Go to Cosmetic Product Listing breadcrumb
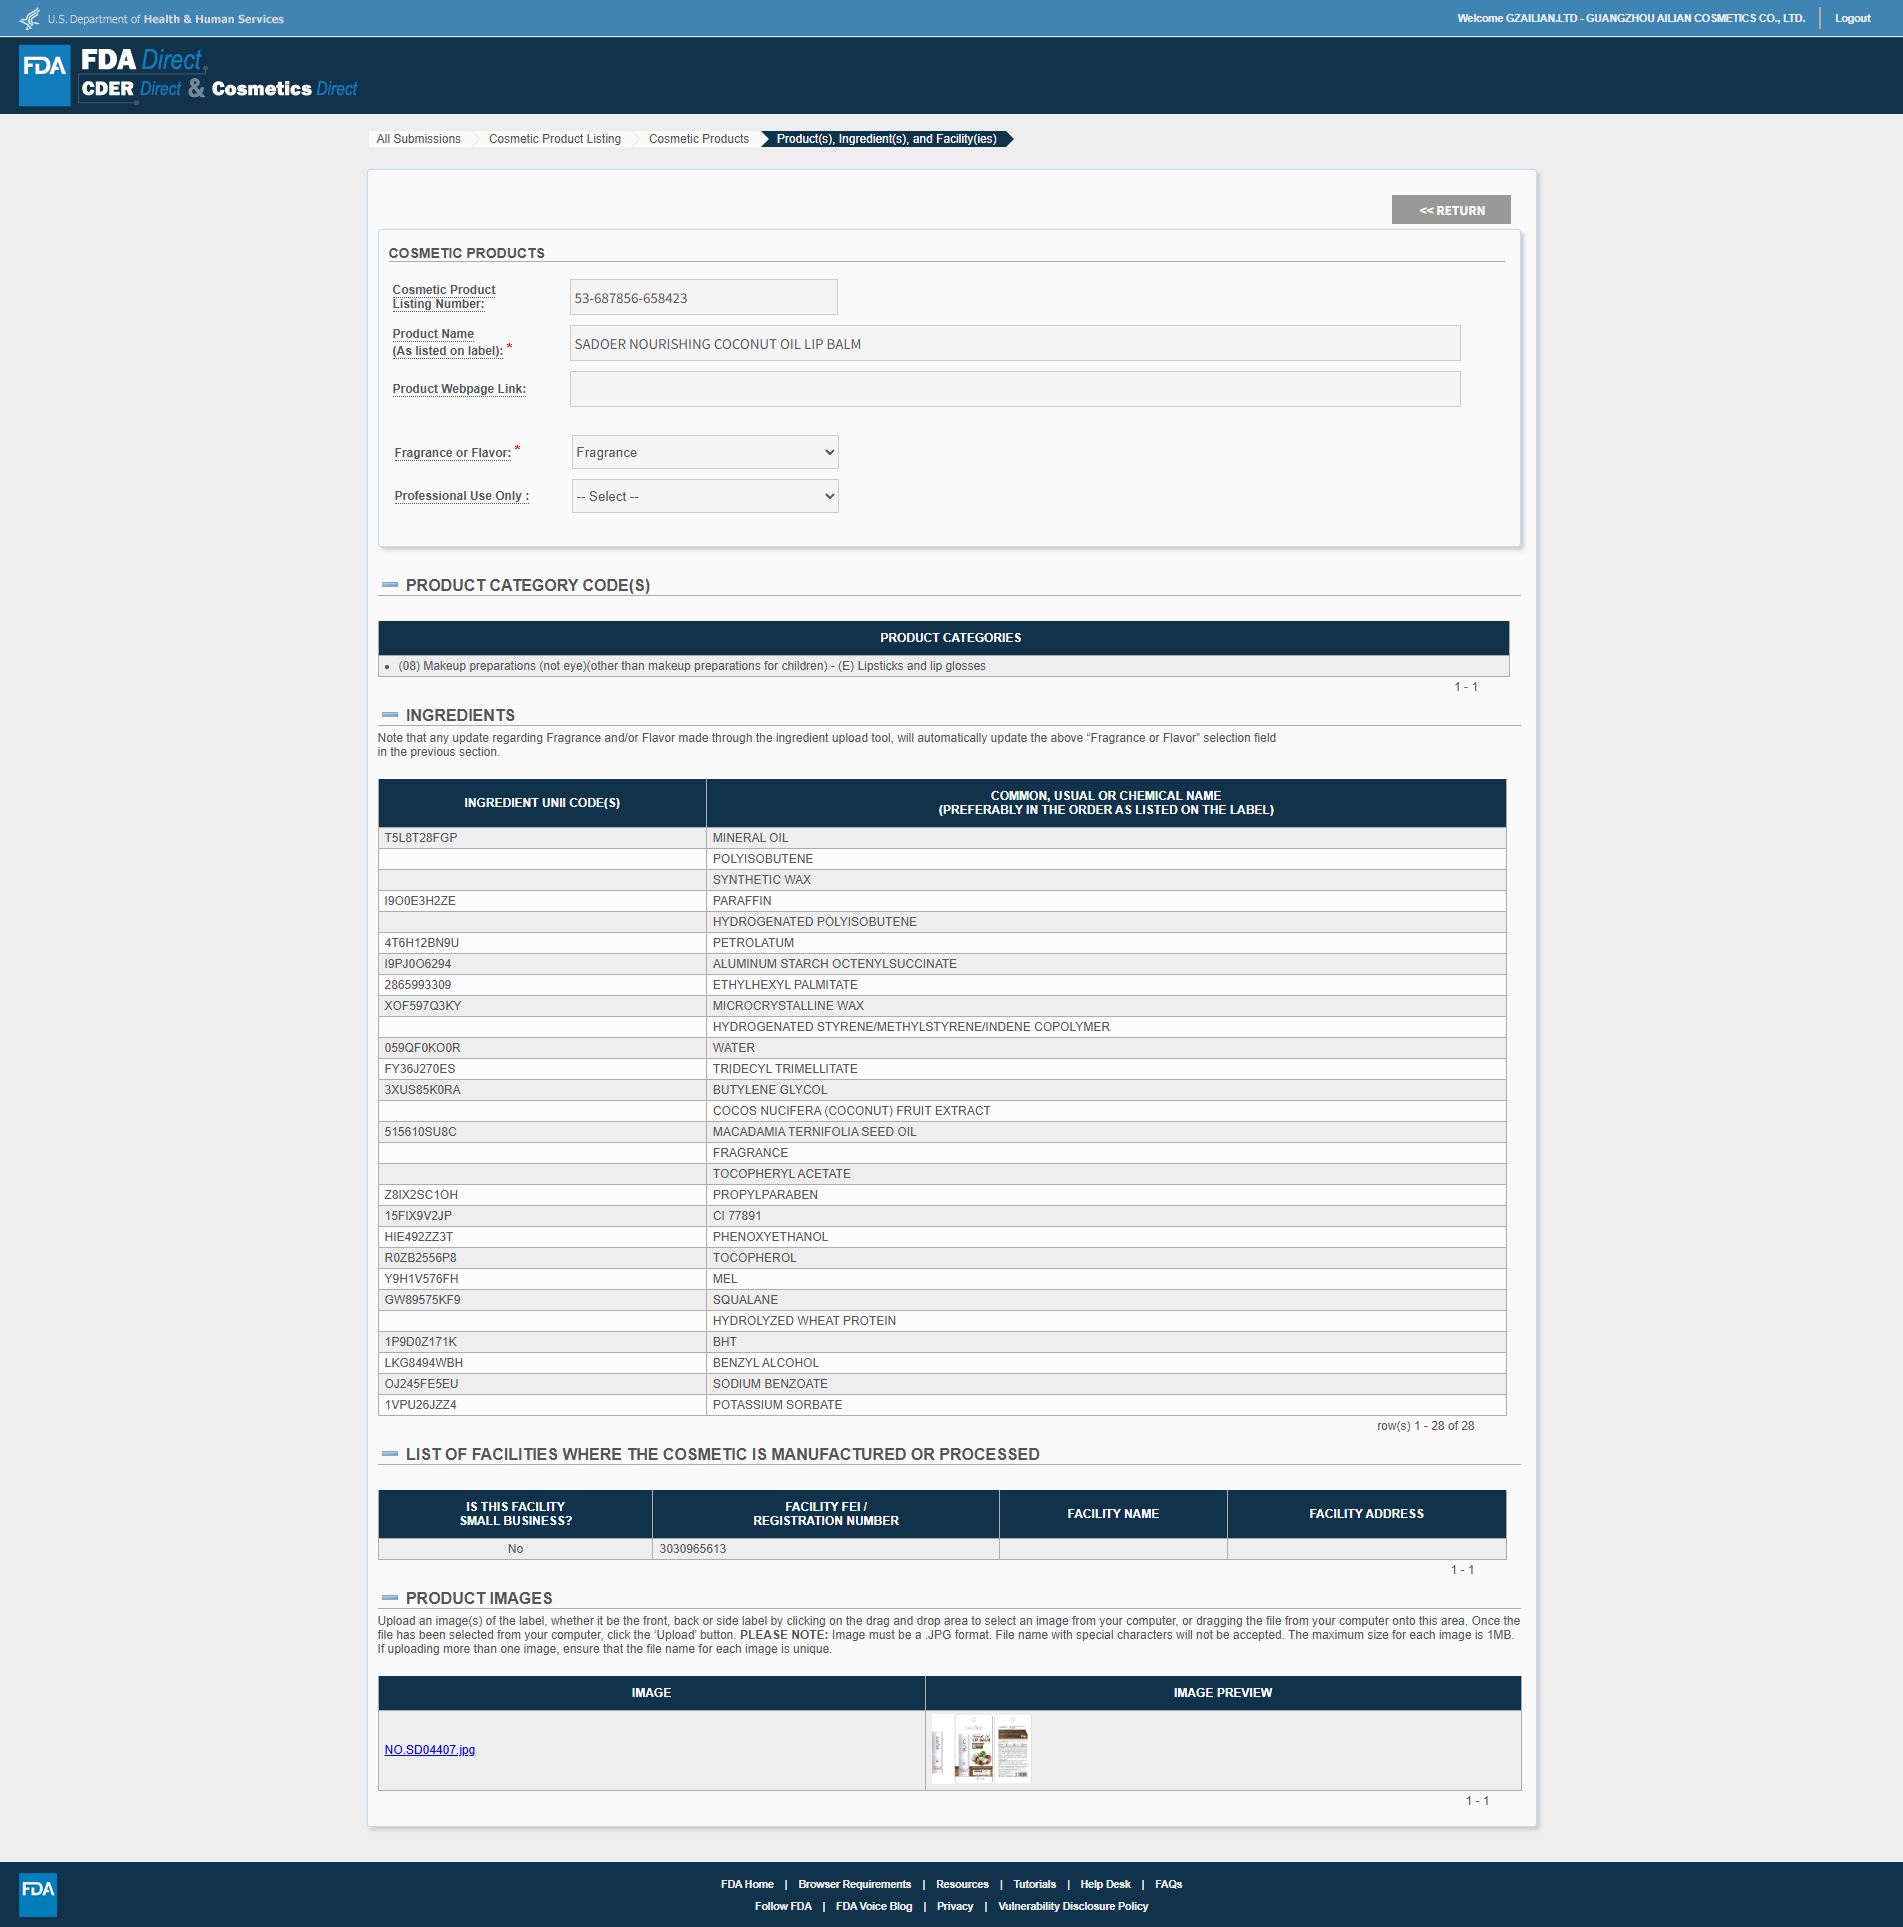The image size is (1903, 1927). [x=554, y=139]
